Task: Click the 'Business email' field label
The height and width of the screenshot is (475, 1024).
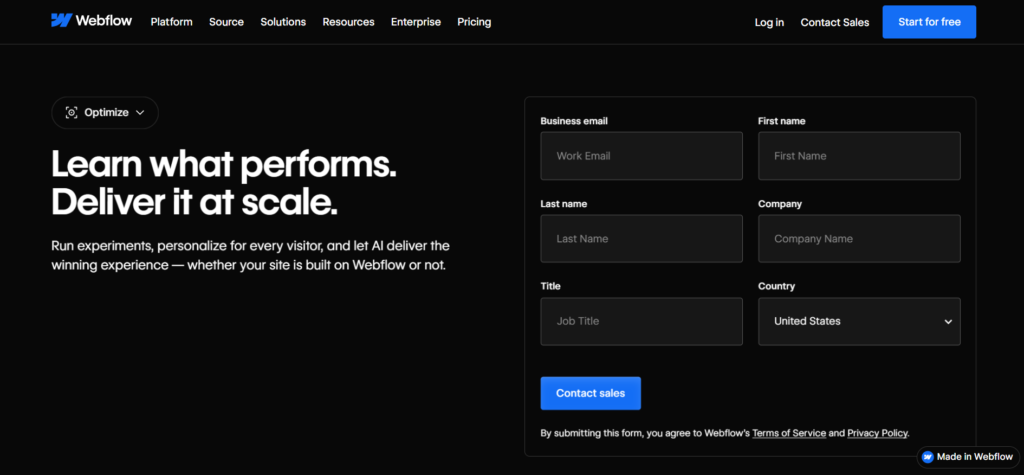Action: (574, 121)
